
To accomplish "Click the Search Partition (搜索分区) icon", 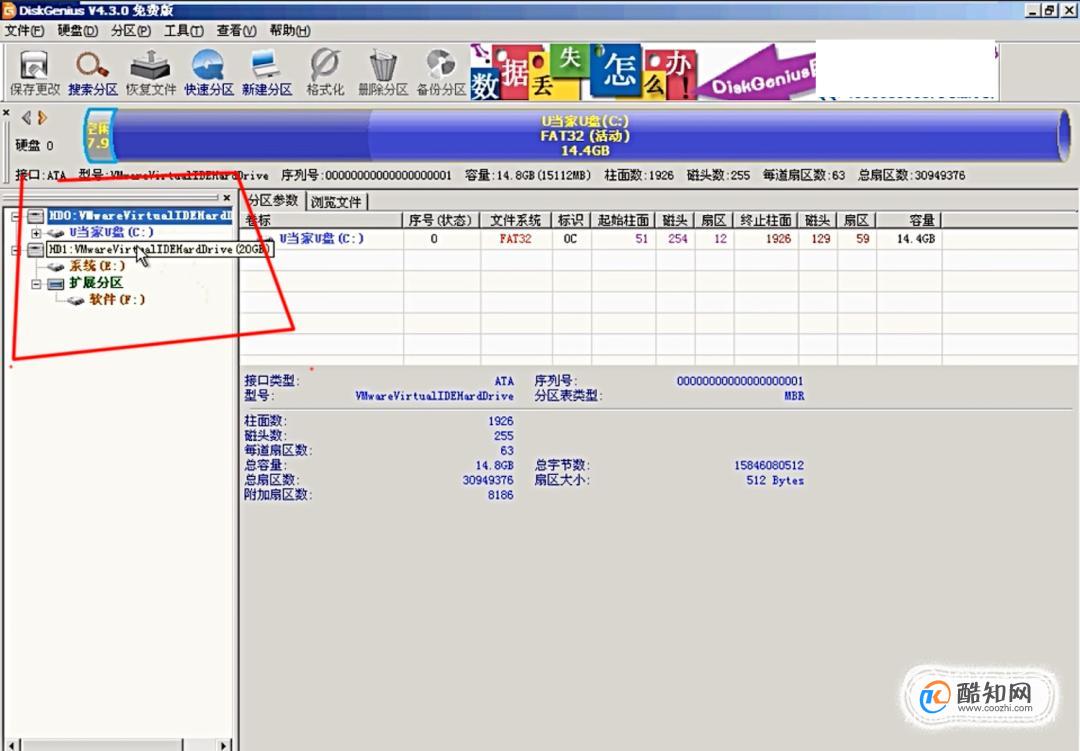I will 92,73.
